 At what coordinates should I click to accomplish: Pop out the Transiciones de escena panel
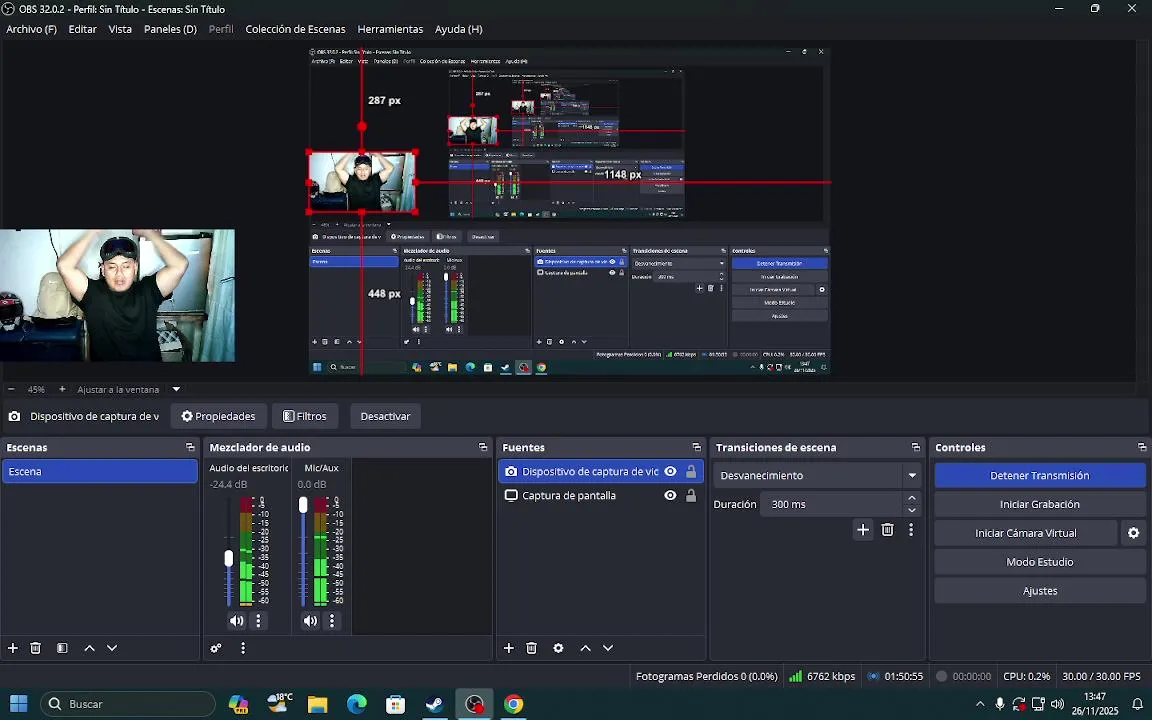[915, 447]
